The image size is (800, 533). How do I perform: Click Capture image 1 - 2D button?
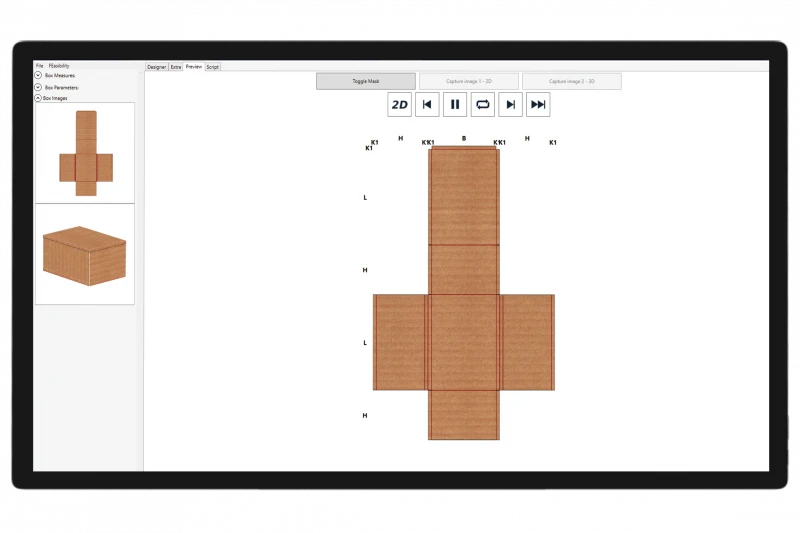(469, 81)
